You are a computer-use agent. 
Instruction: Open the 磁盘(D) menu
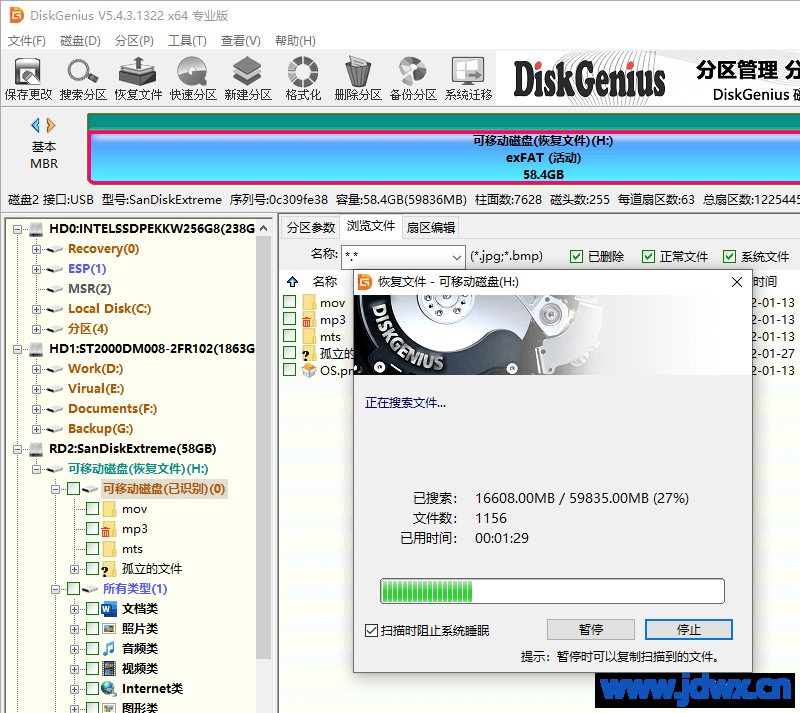click(x=80, y=41)
